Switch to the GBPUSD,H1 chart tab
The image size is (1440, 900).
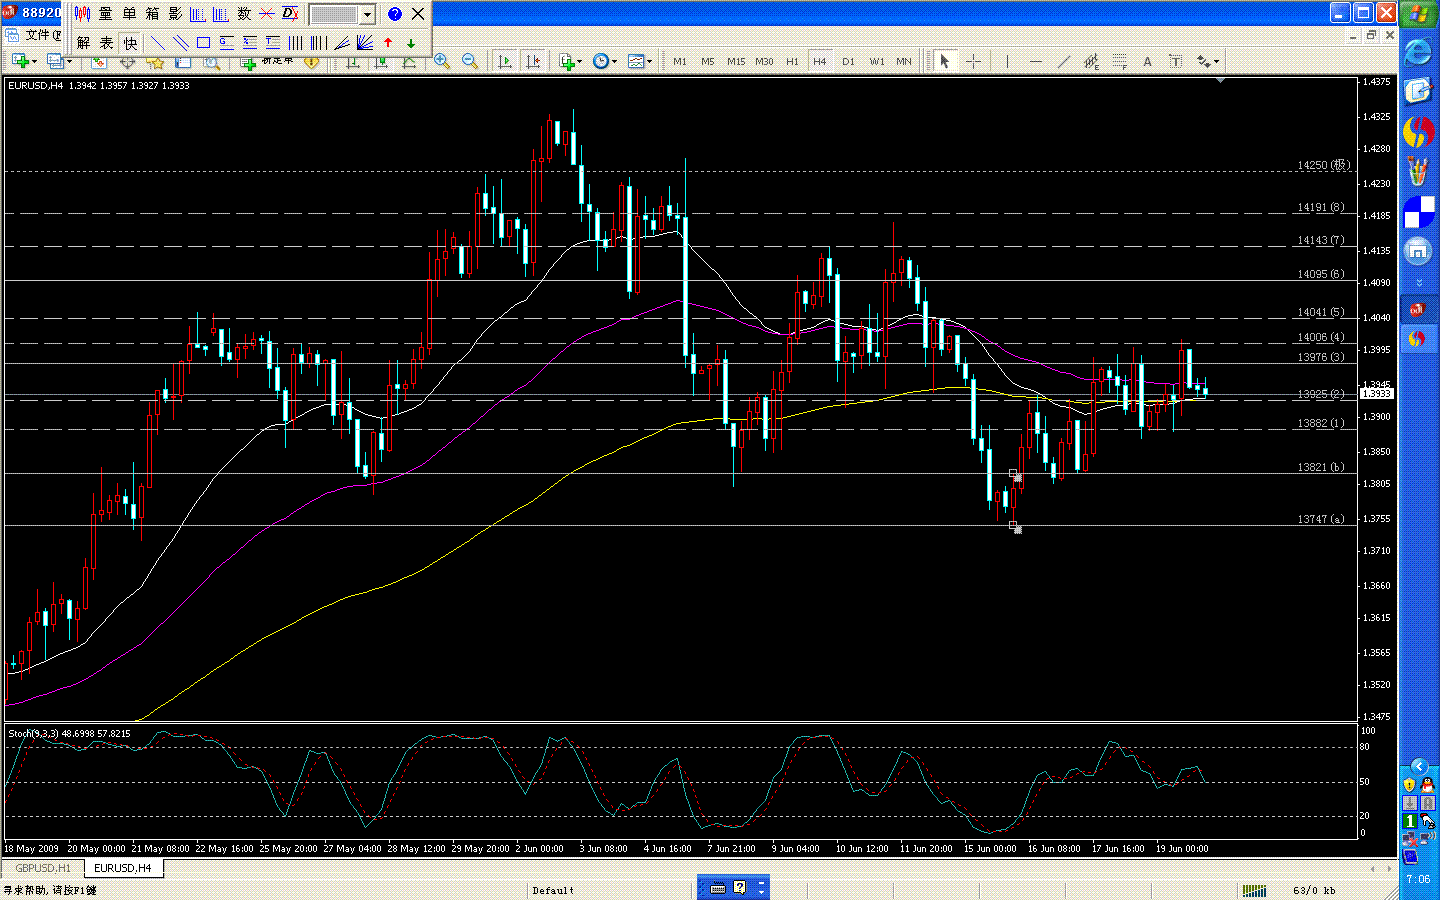click(x=43, y=868)
